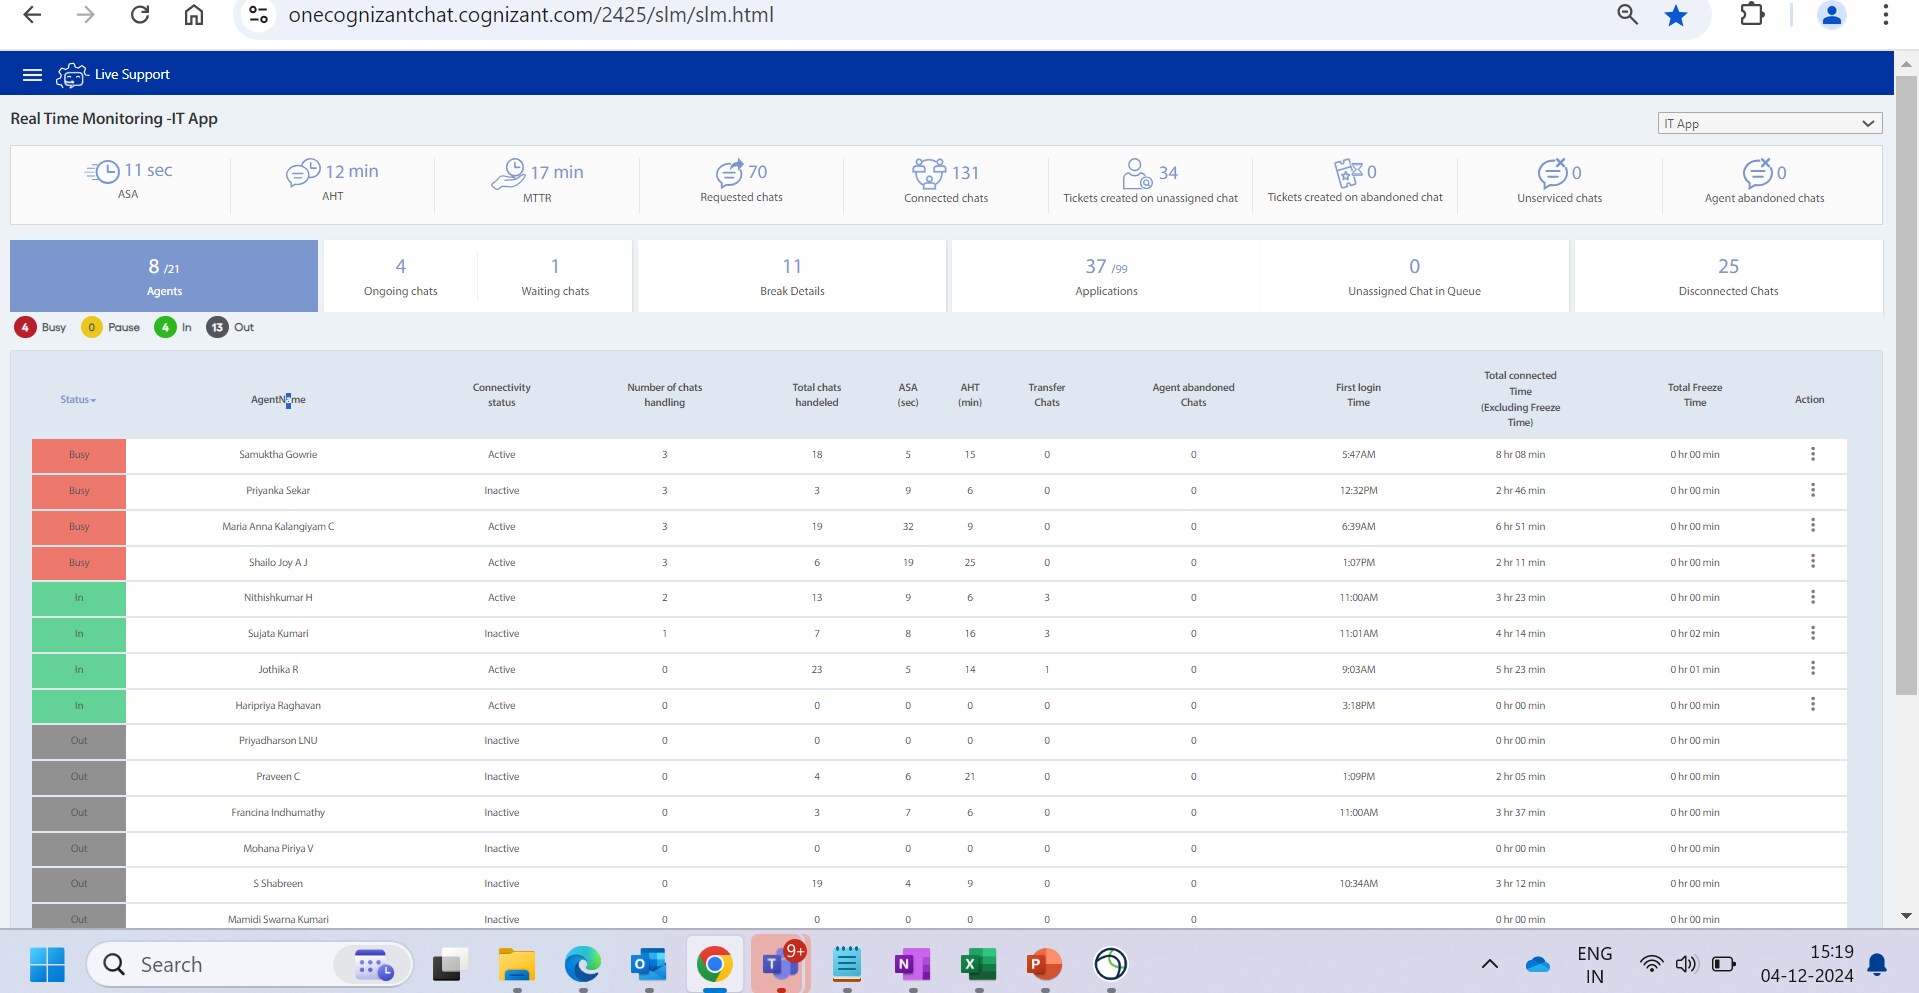This screenshot has height=993, width=1919.
Task: Click Tickets created on unassigned chat icon
Action: pos(1137,173)
